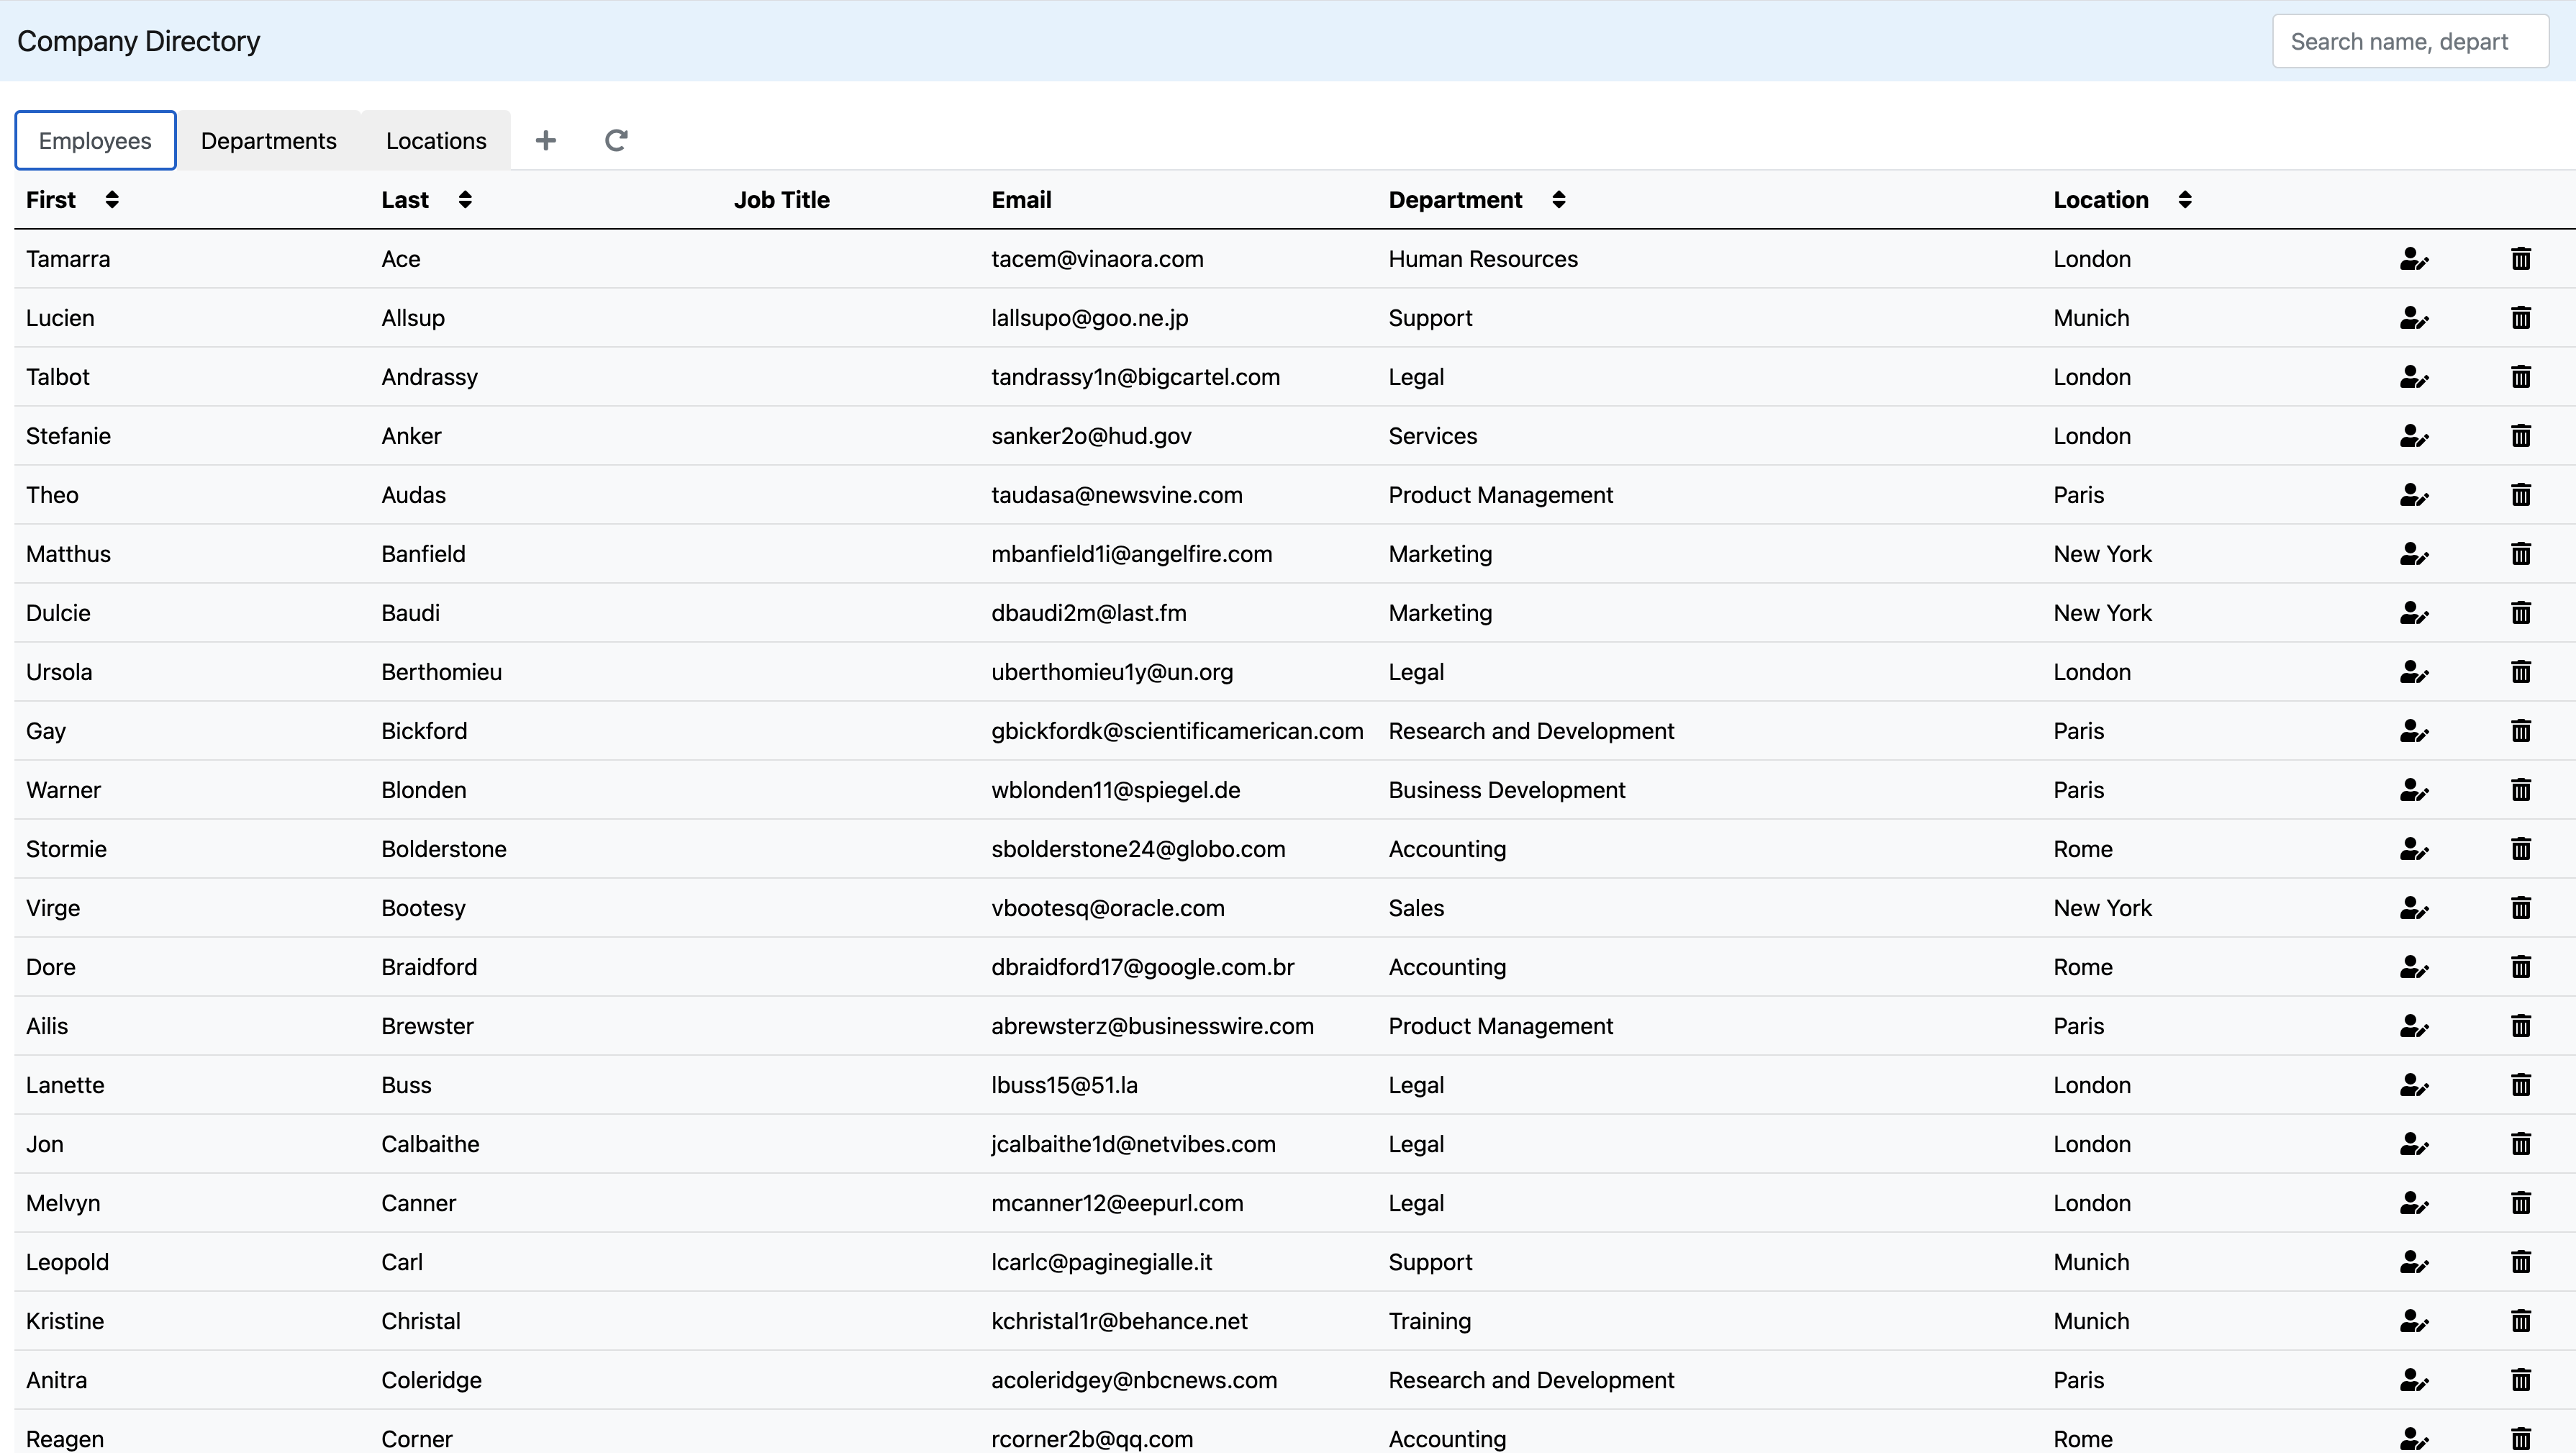Click the refresh table icon
Image resolution: width=2576 pixels, height=1453 pixels.
(616, 140)
